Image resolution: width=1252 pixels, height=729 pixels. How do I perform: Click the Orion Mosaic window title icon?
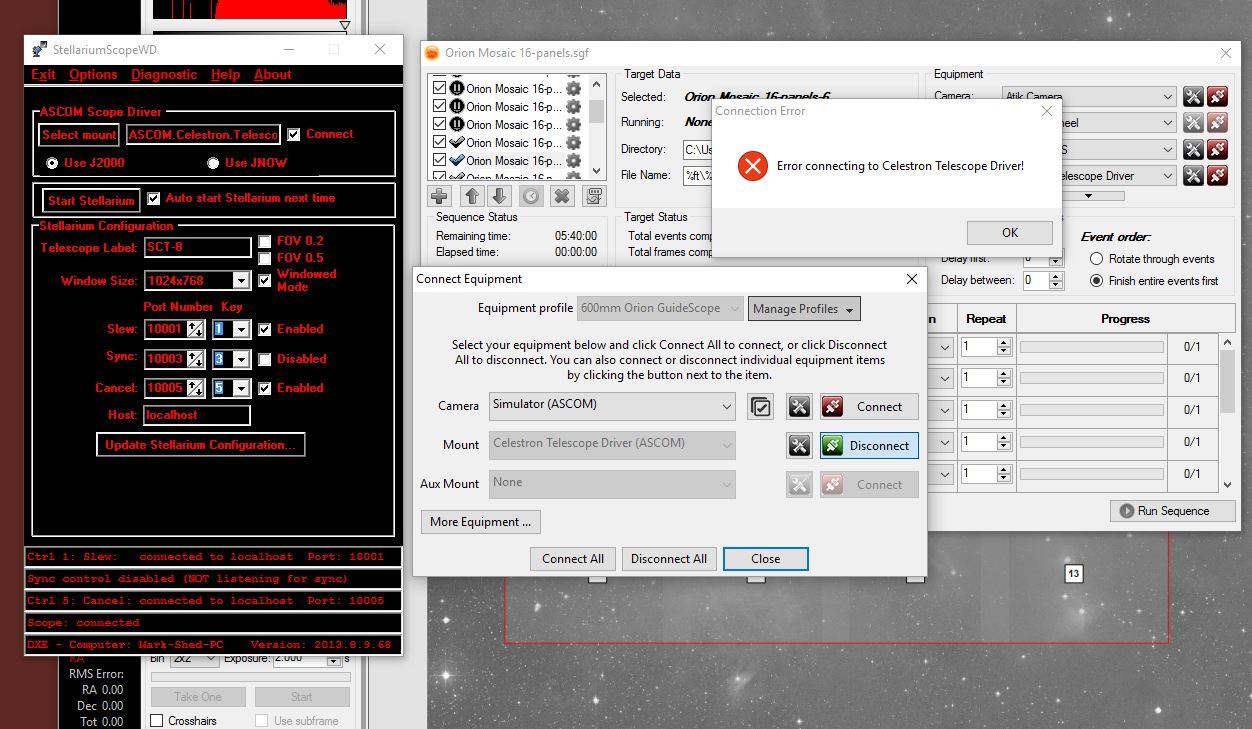432,53
